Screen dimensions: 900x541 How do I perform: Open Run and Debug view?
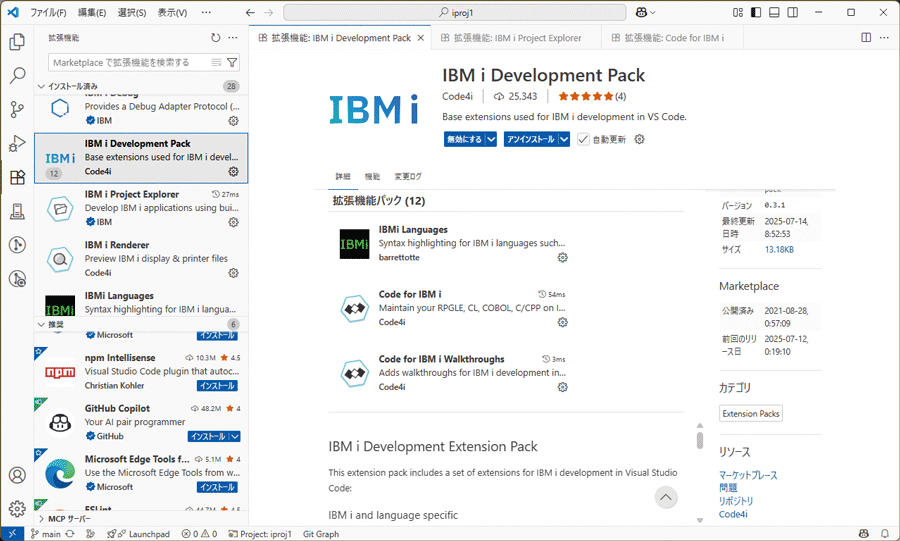click(17, 143)
